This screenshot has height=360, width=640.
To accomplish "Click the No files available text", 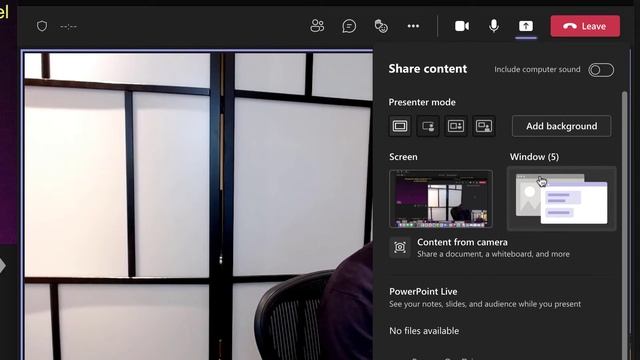I will tap(424, 331).
